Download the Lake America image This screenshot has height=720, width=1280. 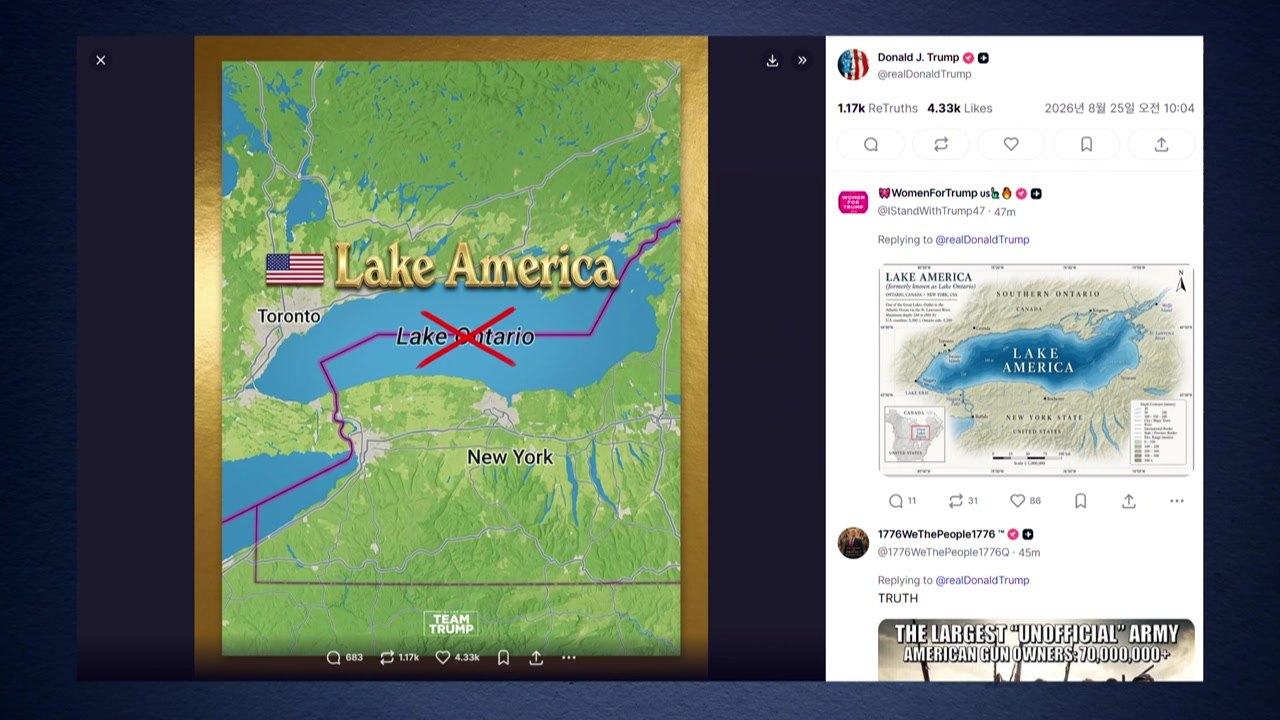pos(773,60)
